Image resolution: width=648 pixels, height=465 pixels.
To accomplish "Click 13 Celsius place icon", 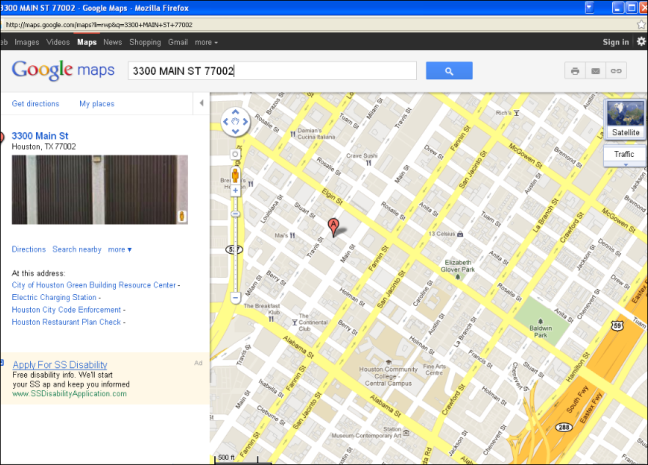I will pos(460,234).
